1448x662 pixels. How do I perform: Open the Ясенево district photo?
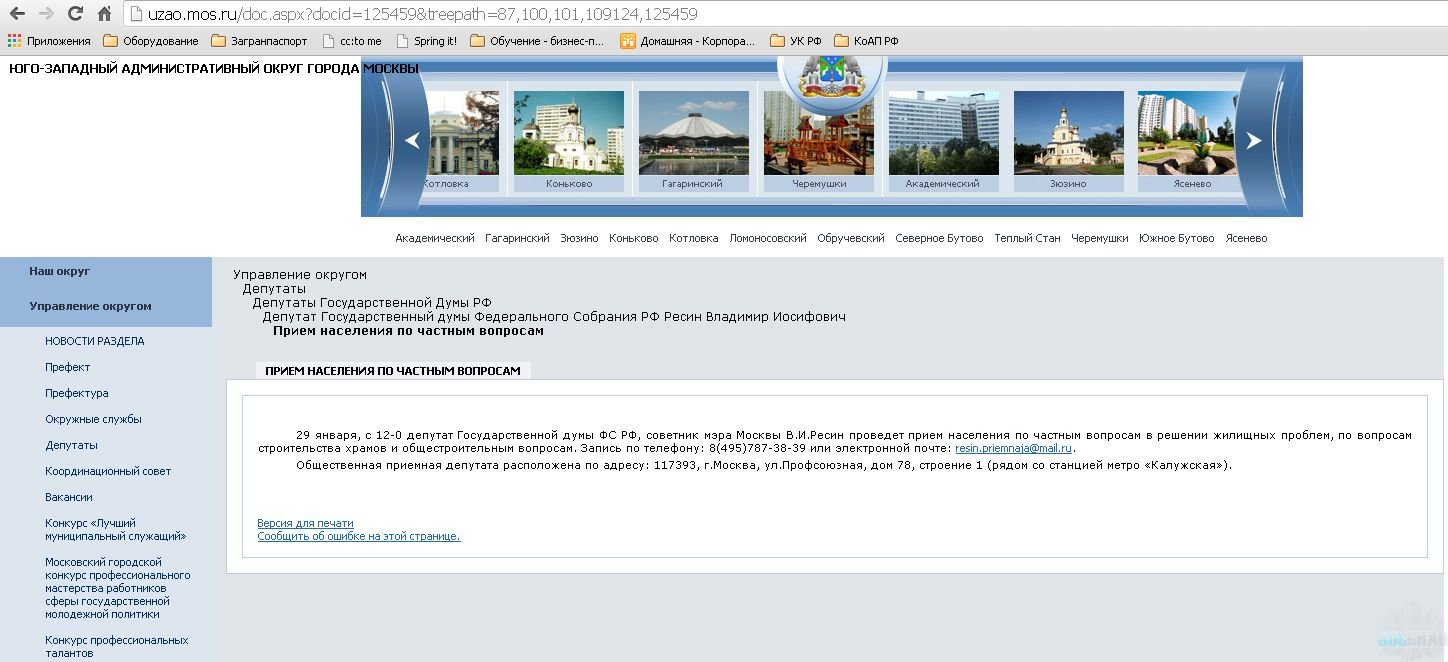click(1187, 133)
